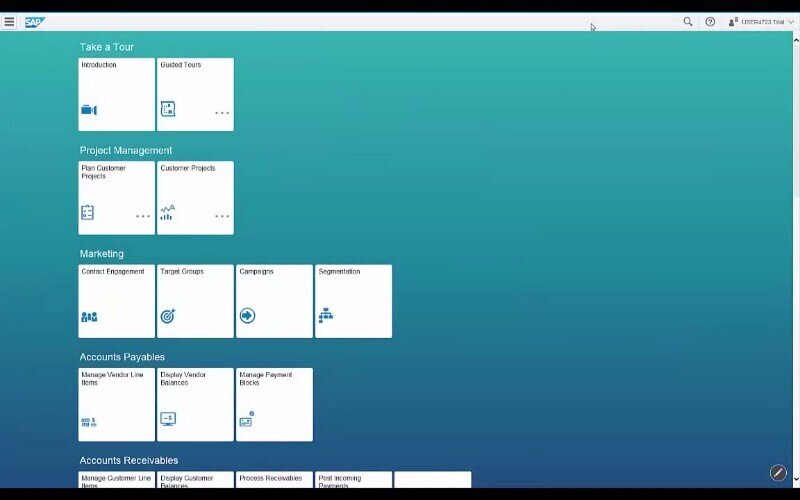Open the hamburger navigation menu
The width and height of the screenshot is (800, 500).
(9, 21)
